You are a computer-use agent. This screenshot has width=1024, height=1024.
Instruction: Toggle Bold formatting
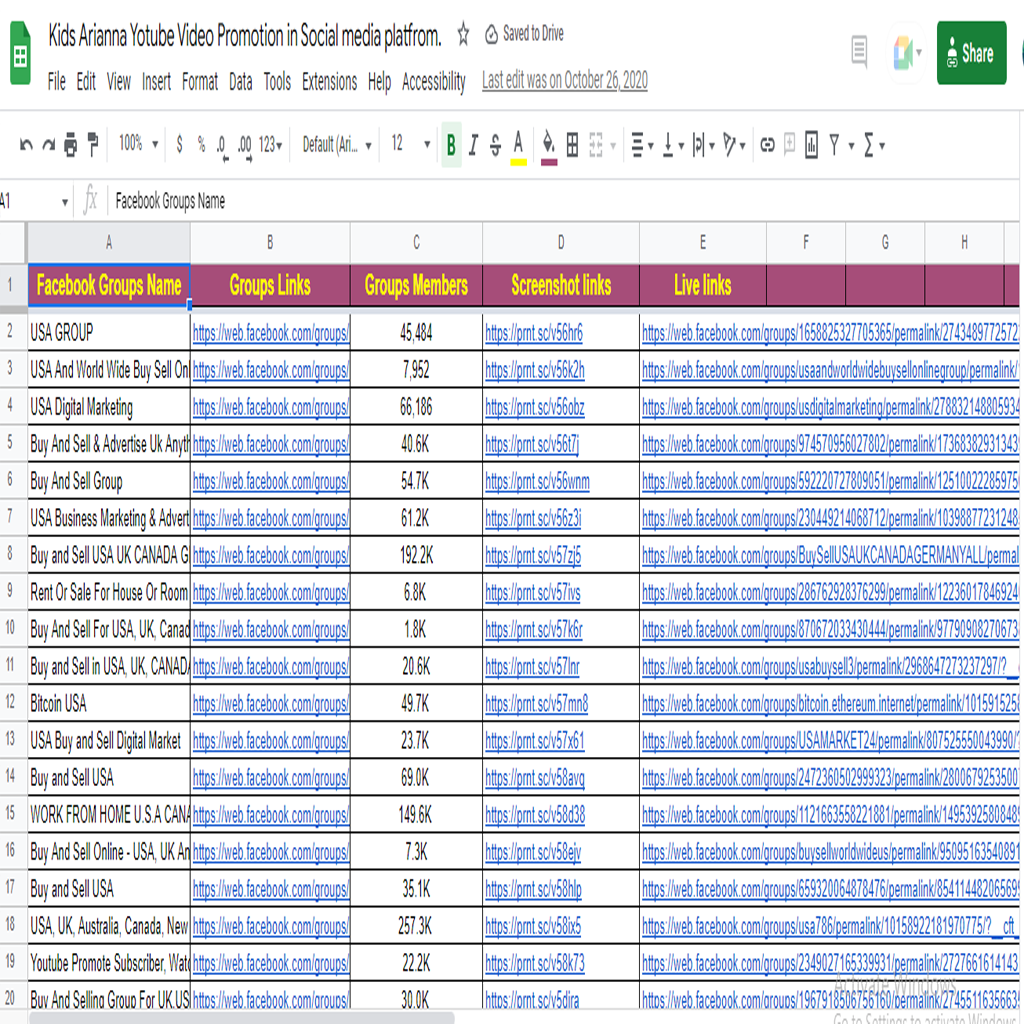pyautogui.click(x=451, y=144)
